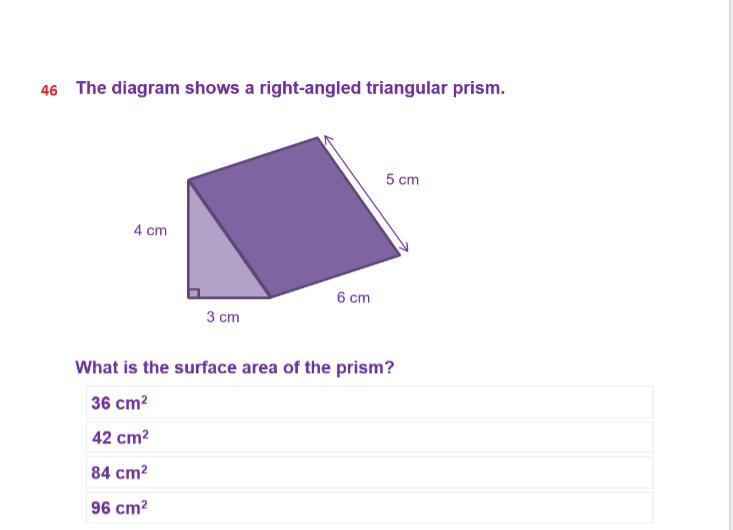Viewport: 733px width, 530px height.
Task: Click the heading 'The diagram shows a right-angled triangular prism'
Action: [x=290, y=88]
